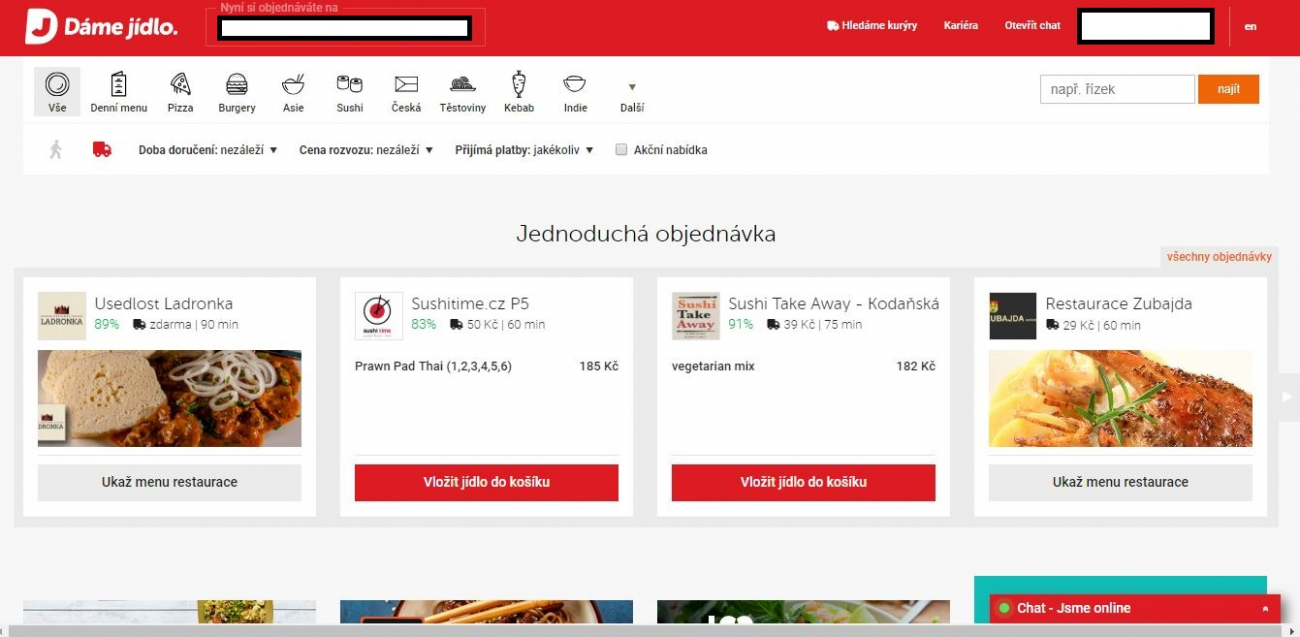Click the Sushitime.cz P5 logo

(379, 316)
